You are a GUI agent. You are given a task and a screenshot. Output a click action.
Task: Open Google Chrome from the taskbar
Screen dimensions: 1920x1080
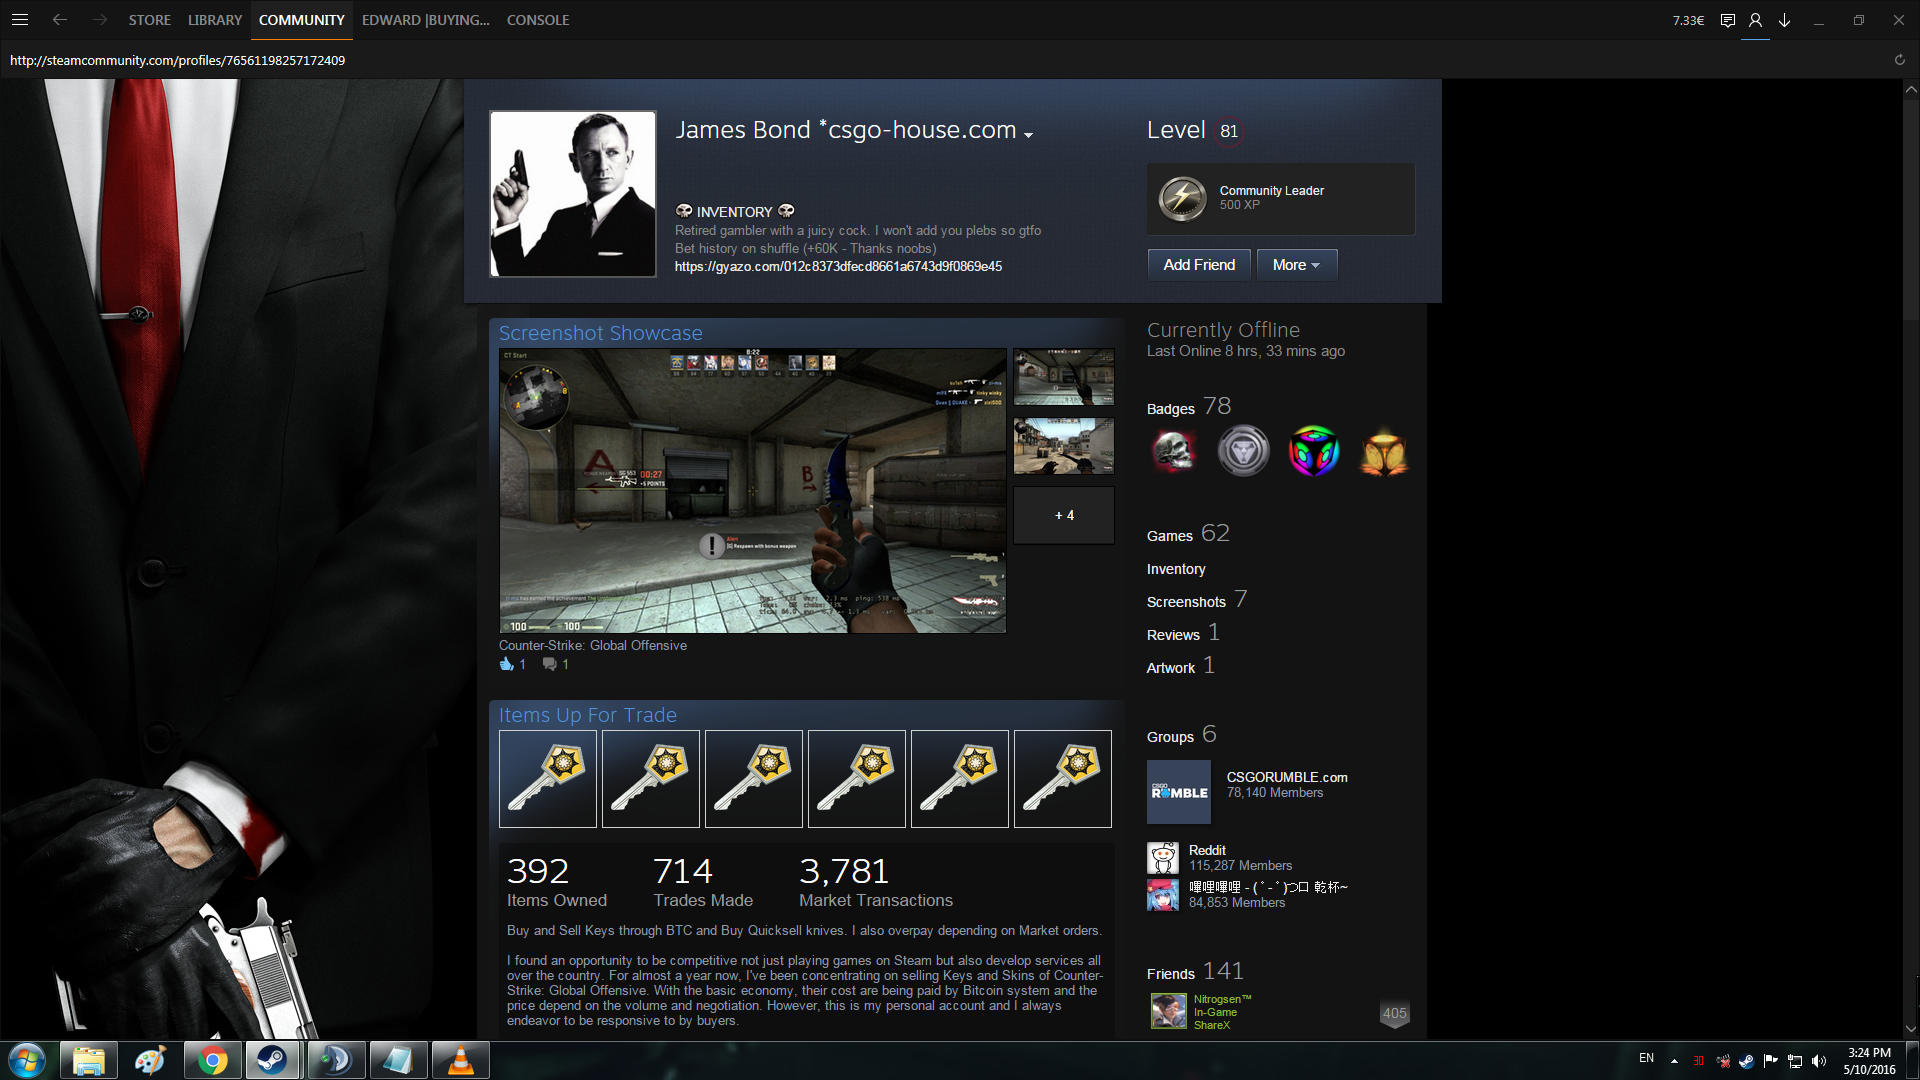[212, 1060]
